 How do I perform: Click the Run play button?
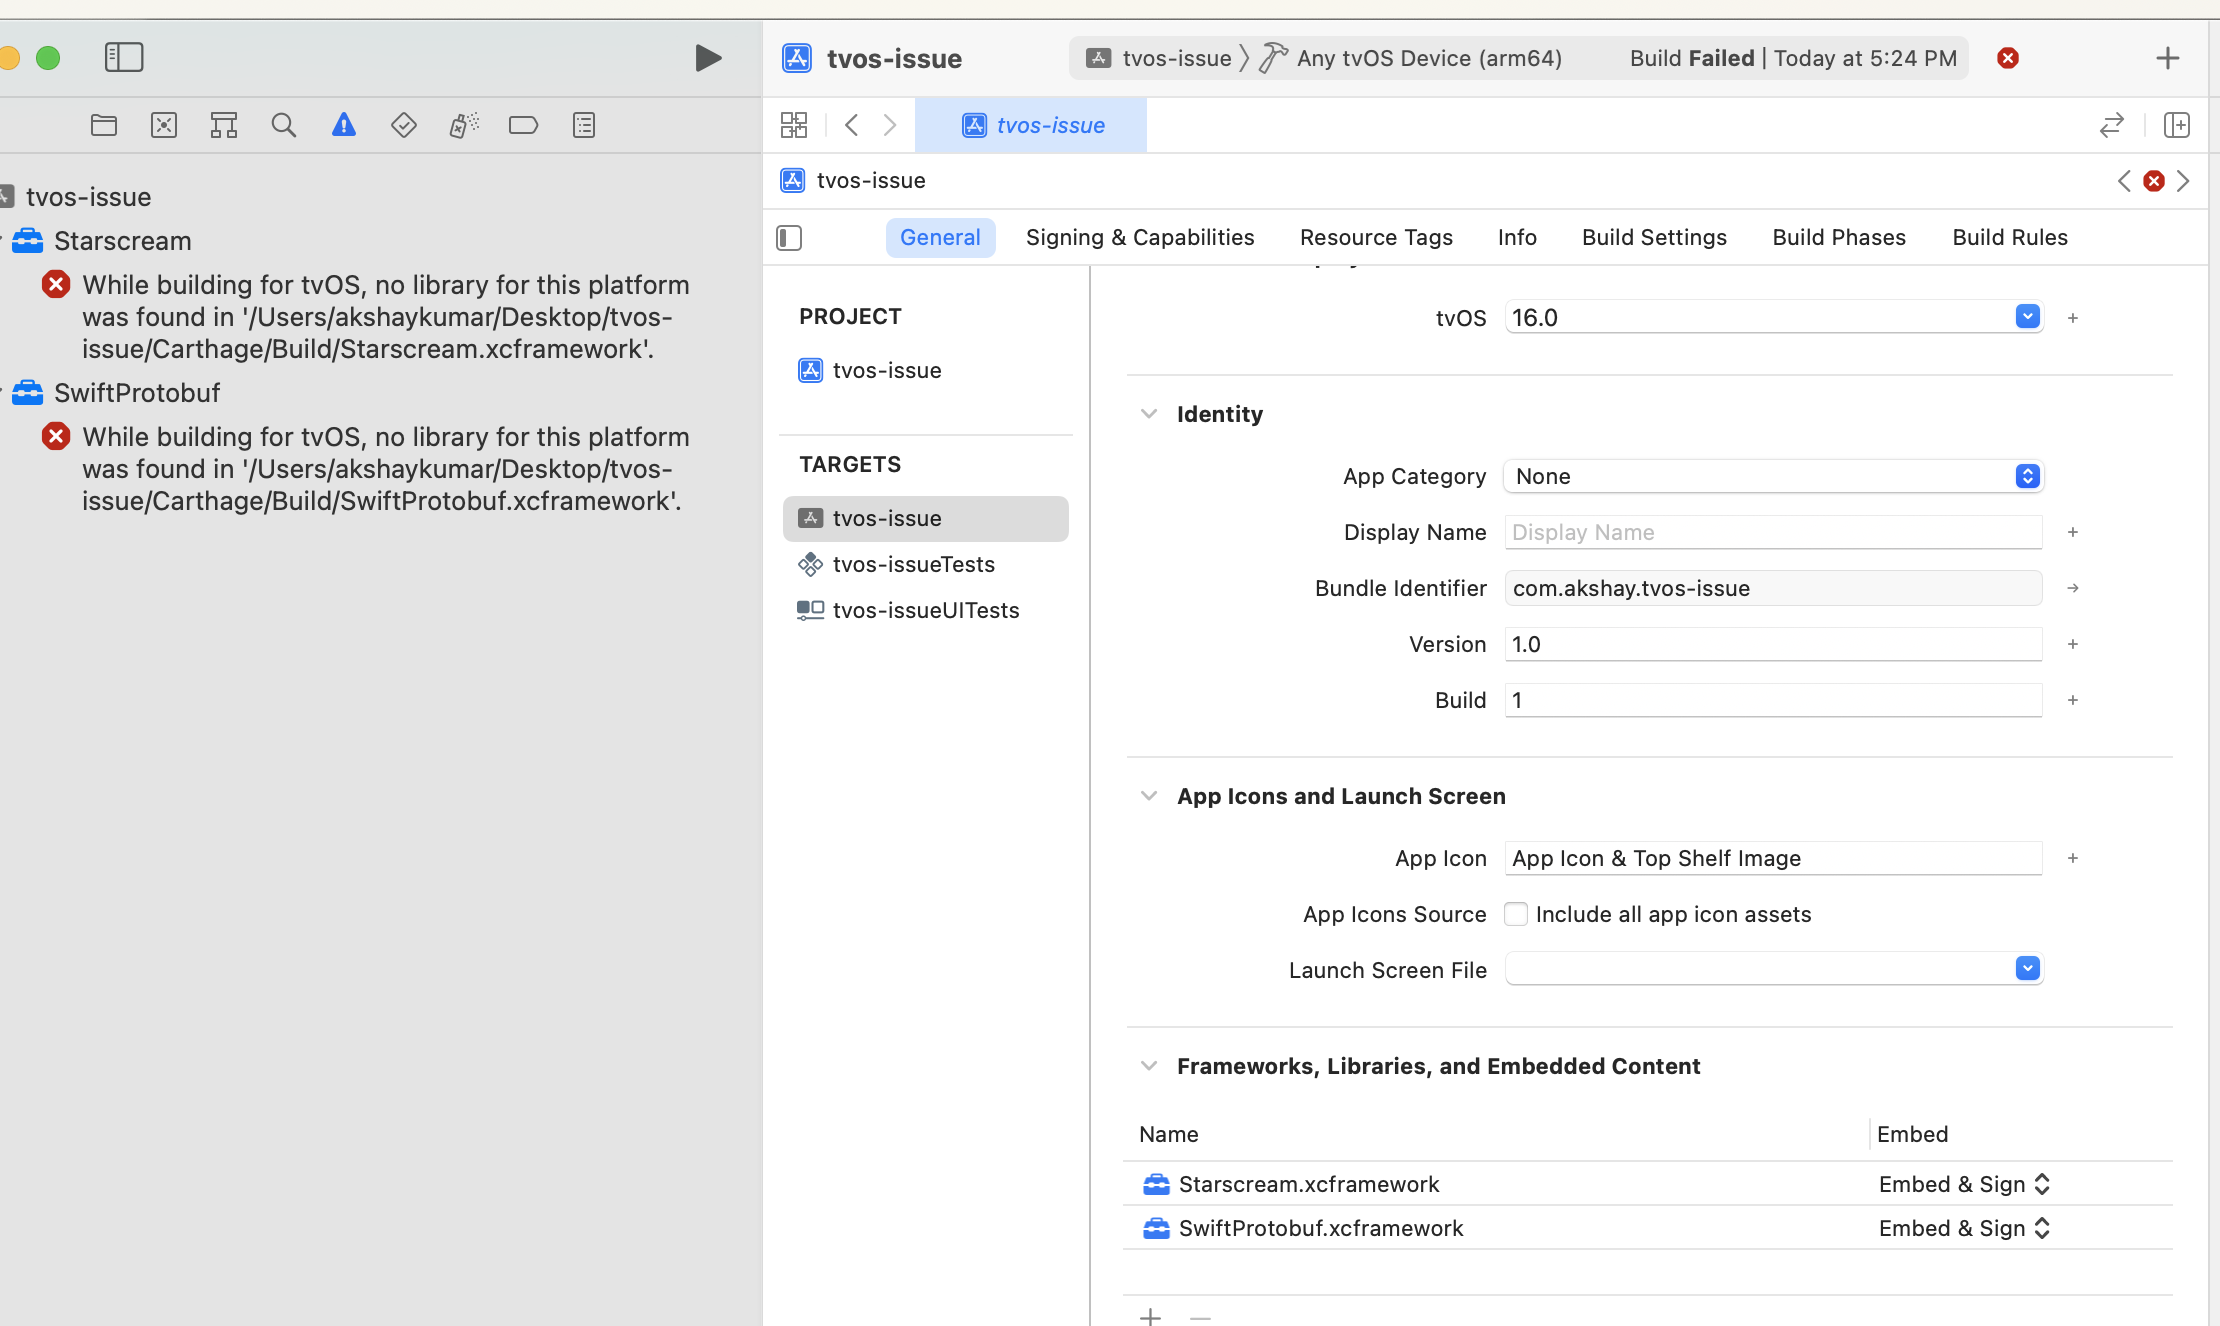pyautogui.click(x=708, y=58)
